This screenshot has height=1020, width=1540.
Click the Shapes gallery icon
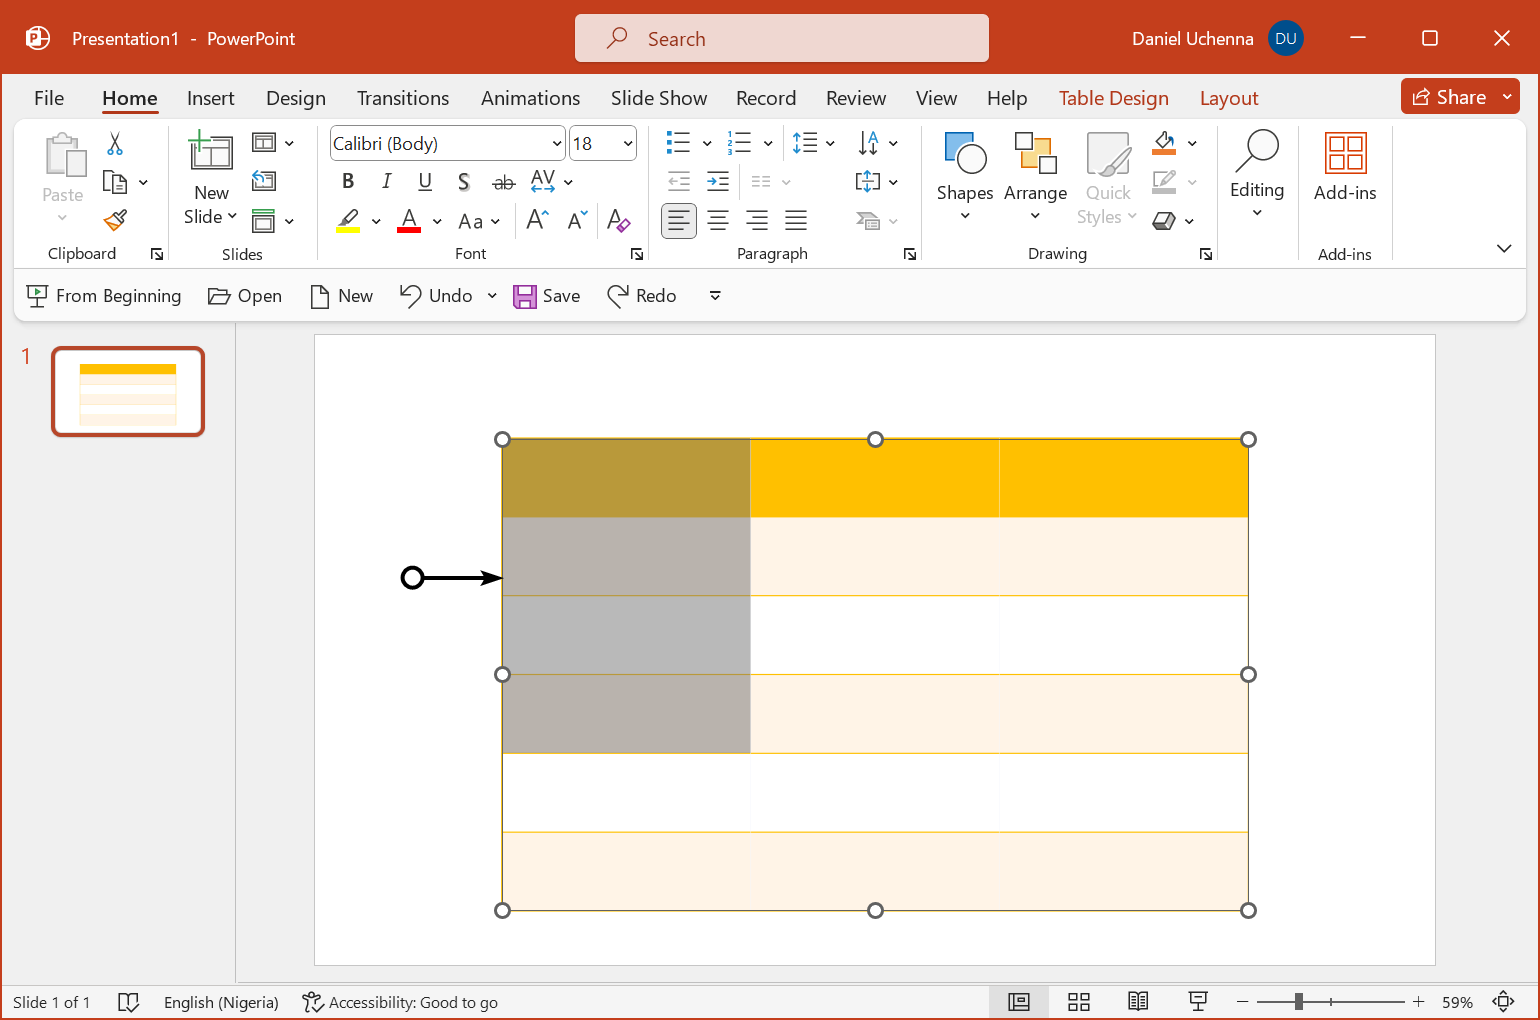click(x=964, y=154)
